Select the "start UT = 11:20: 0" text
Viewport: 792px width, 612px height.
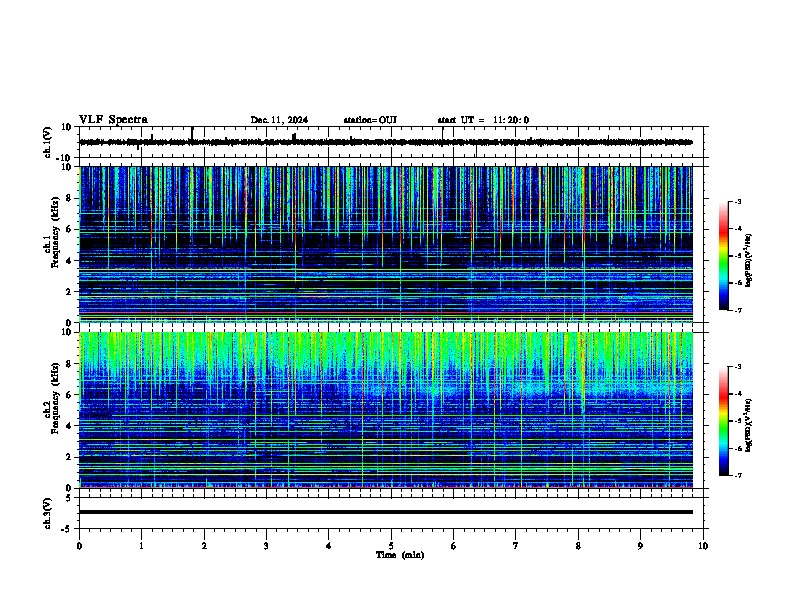(483, 120)
